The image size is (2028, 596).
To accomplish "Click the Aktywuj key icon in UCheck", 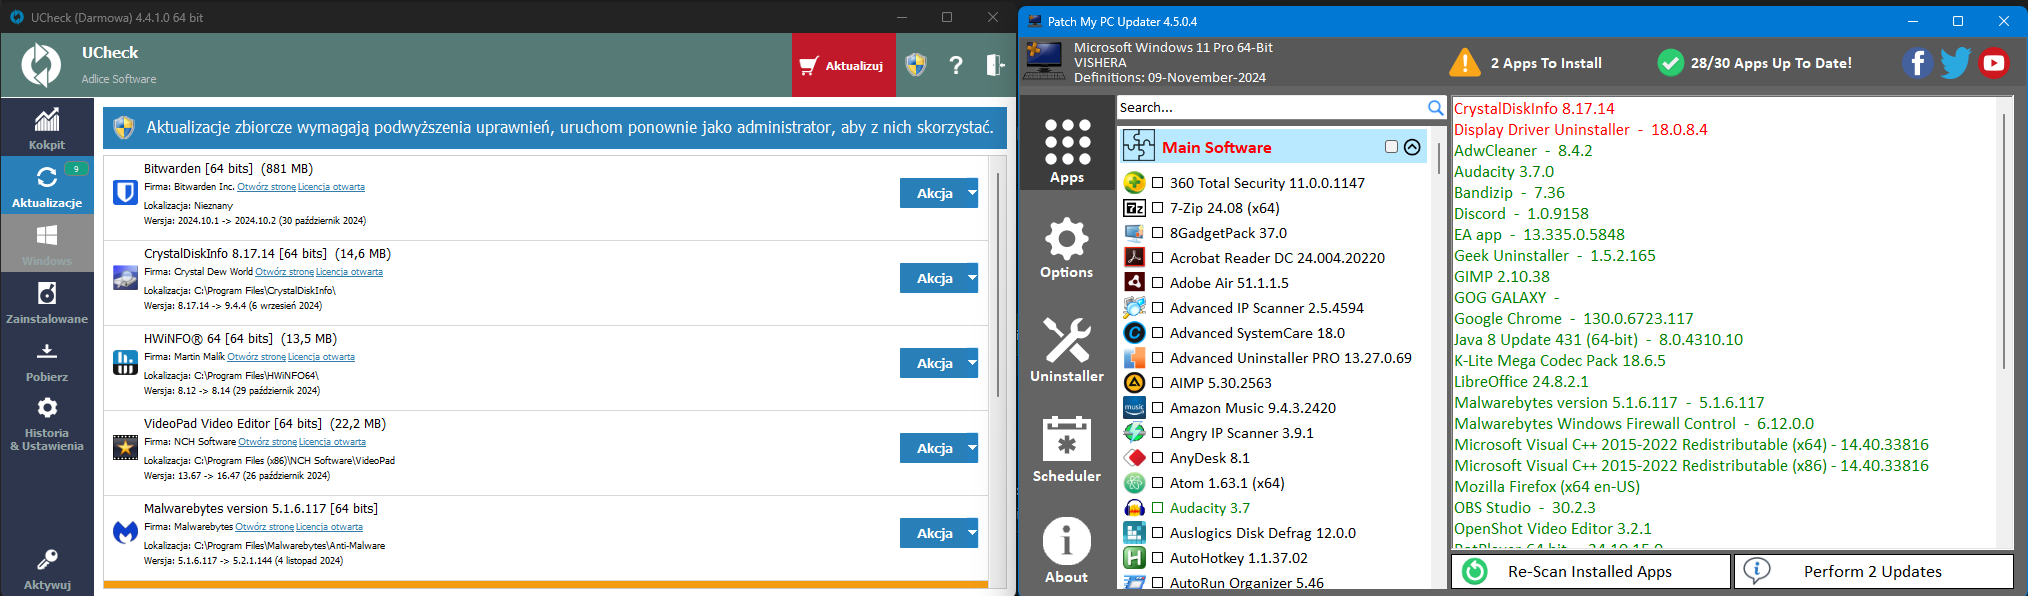I will click(47, 559).
